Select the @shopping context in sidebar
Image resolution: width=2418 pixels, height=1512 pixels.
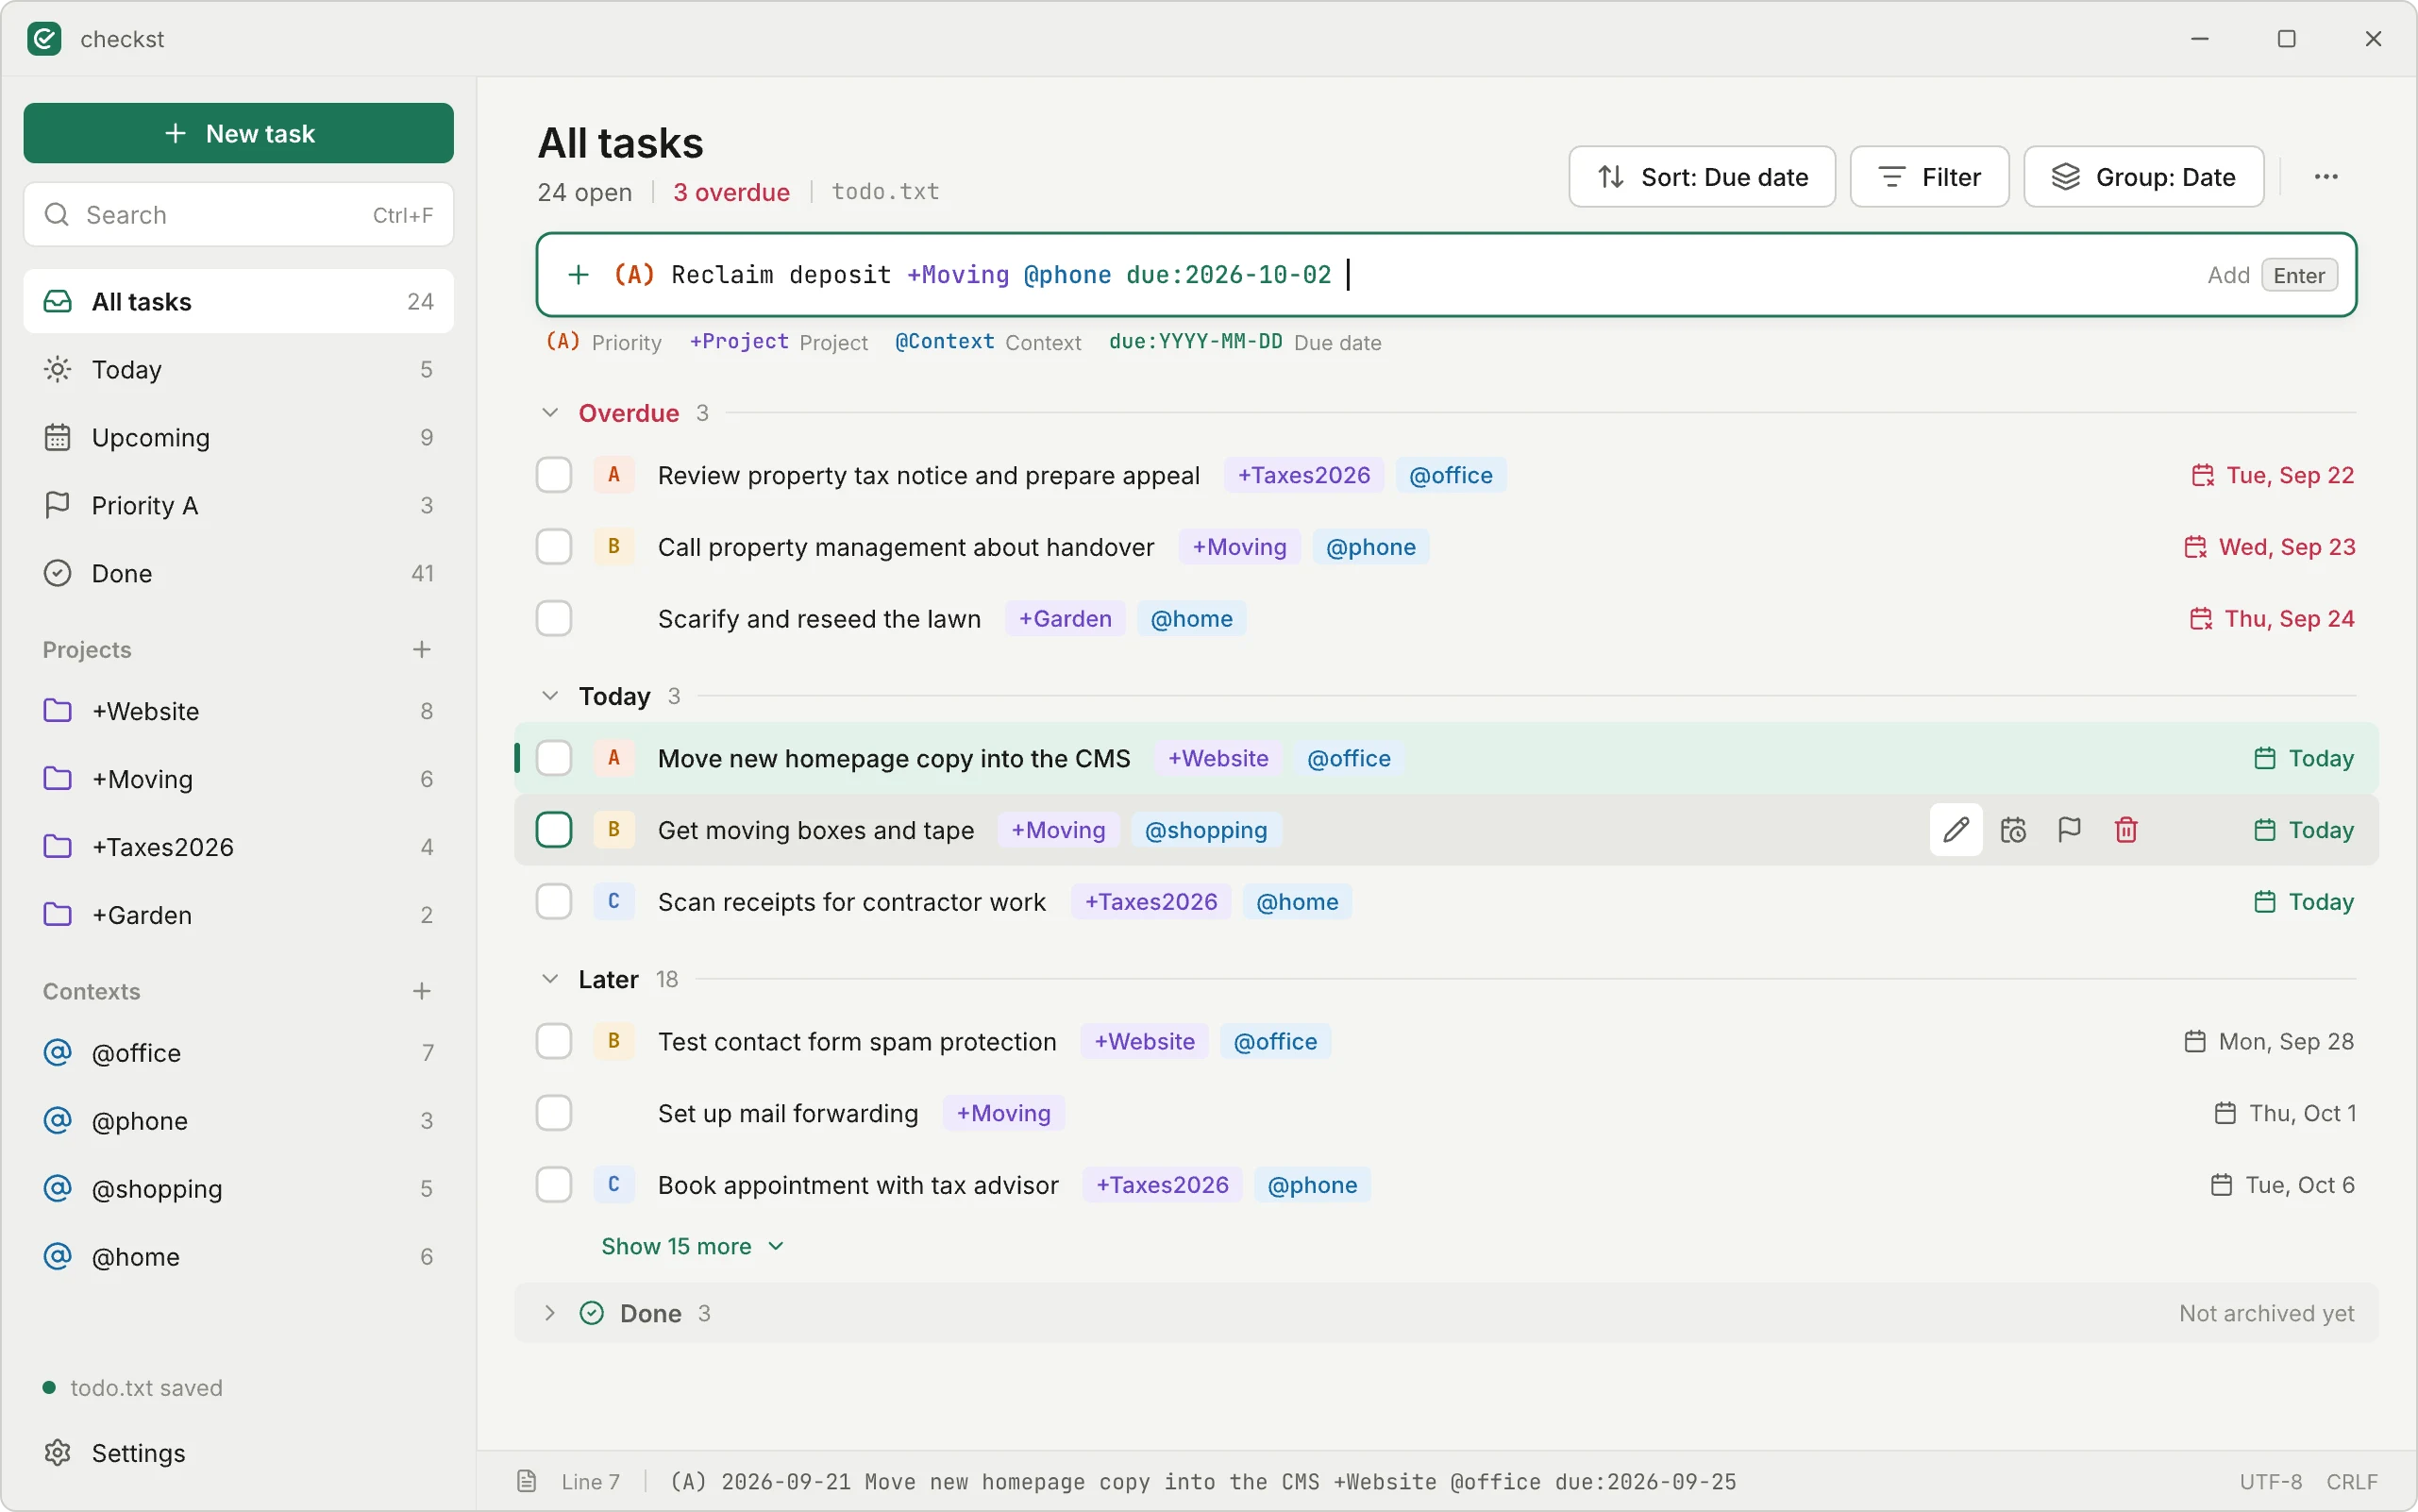(238, 1189)
